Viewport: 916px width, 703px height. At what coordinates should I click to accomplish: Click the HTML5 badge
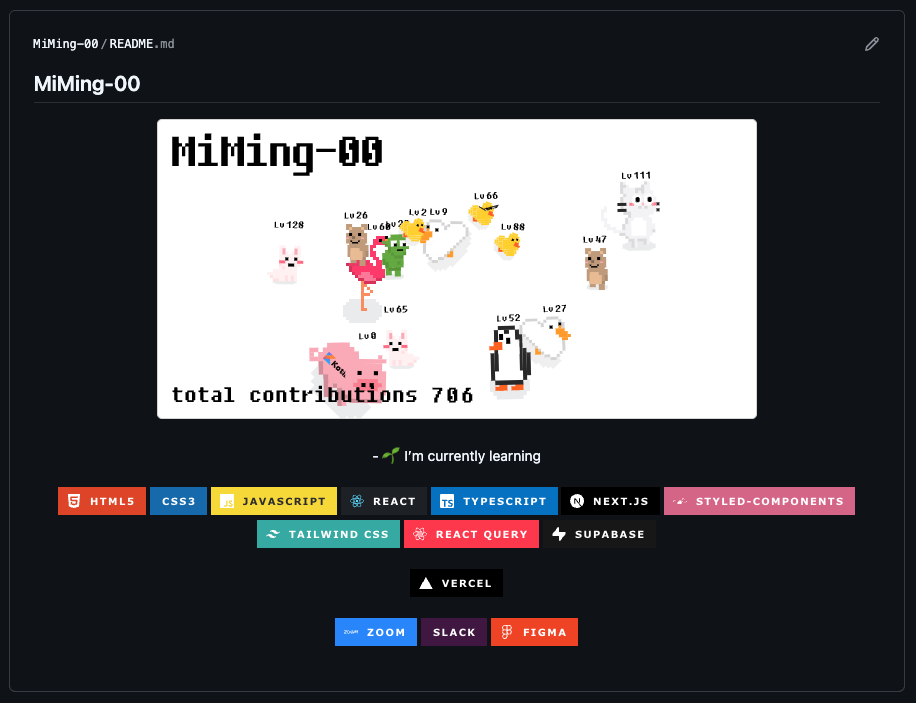(102, 501)
